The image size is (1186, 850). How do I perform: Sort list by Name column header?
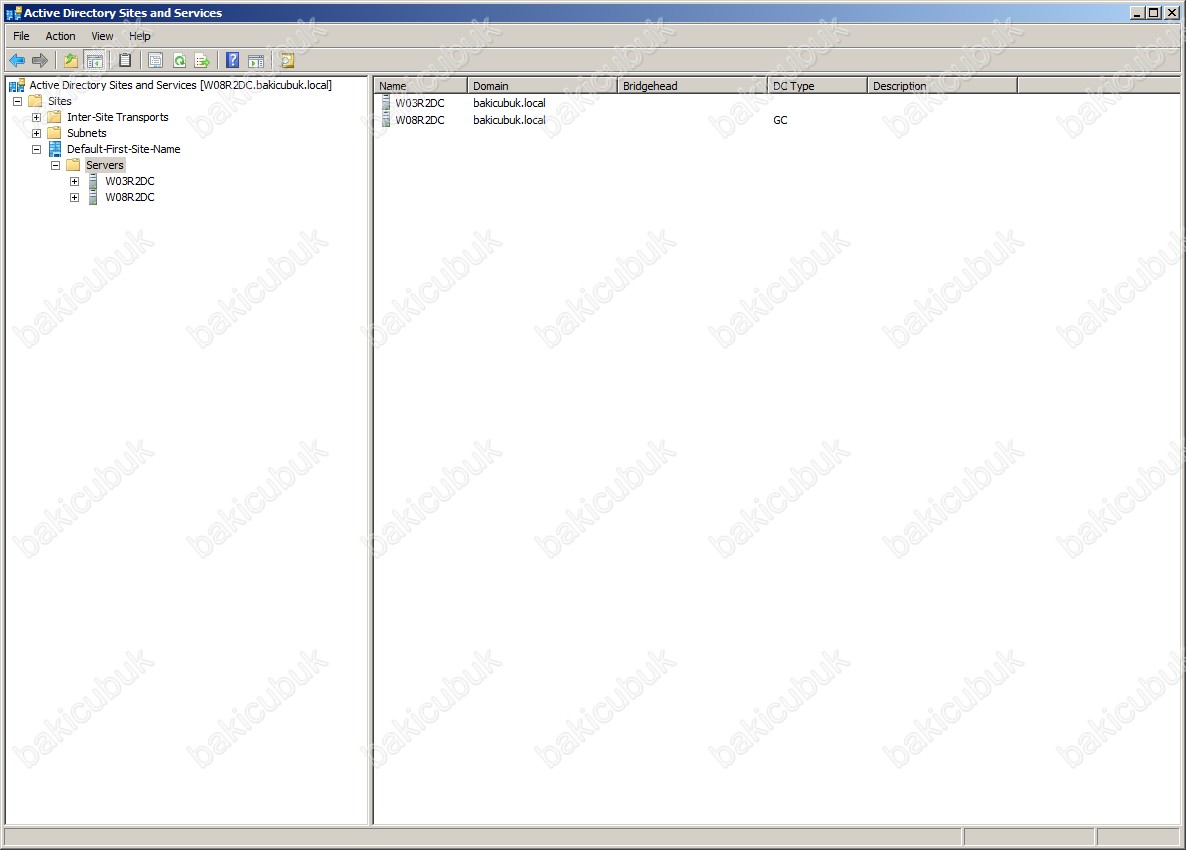click(x=421, y=85)
